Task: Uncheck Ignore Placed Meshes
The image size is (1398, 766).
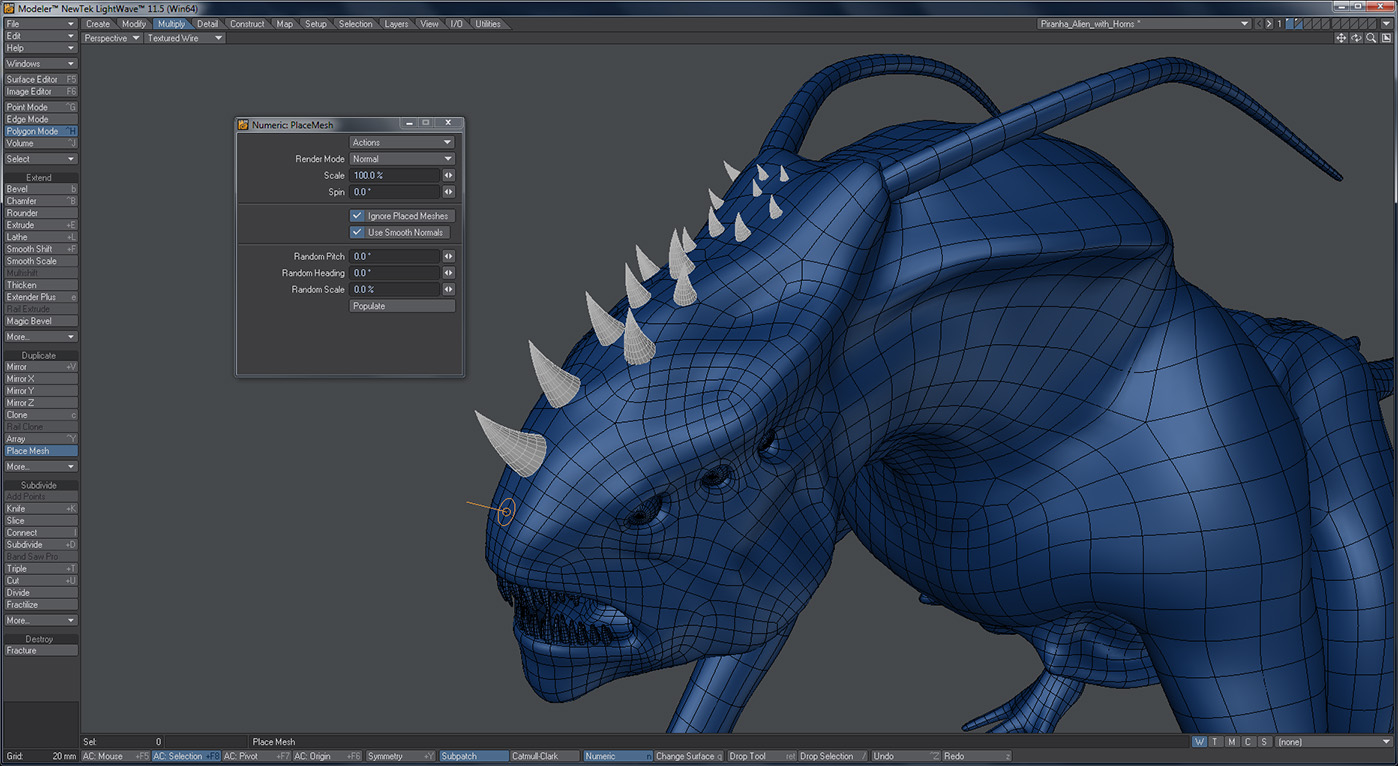Action: pyautogui.click(x=357, y=216)
